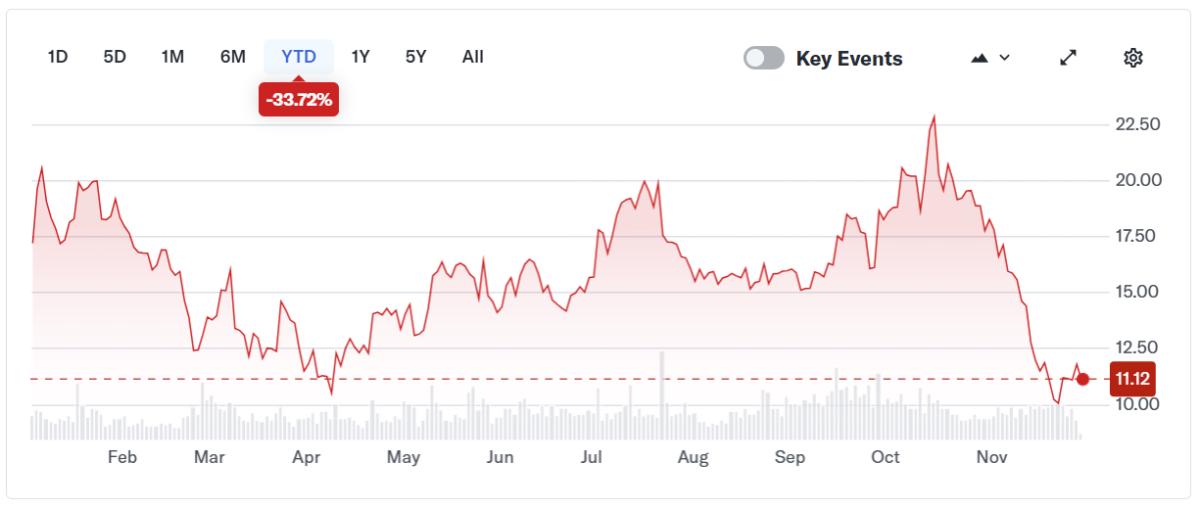Select the 1D time range
The width and height of the screenshot is (1200, 508).
click(x=57, y=57)
